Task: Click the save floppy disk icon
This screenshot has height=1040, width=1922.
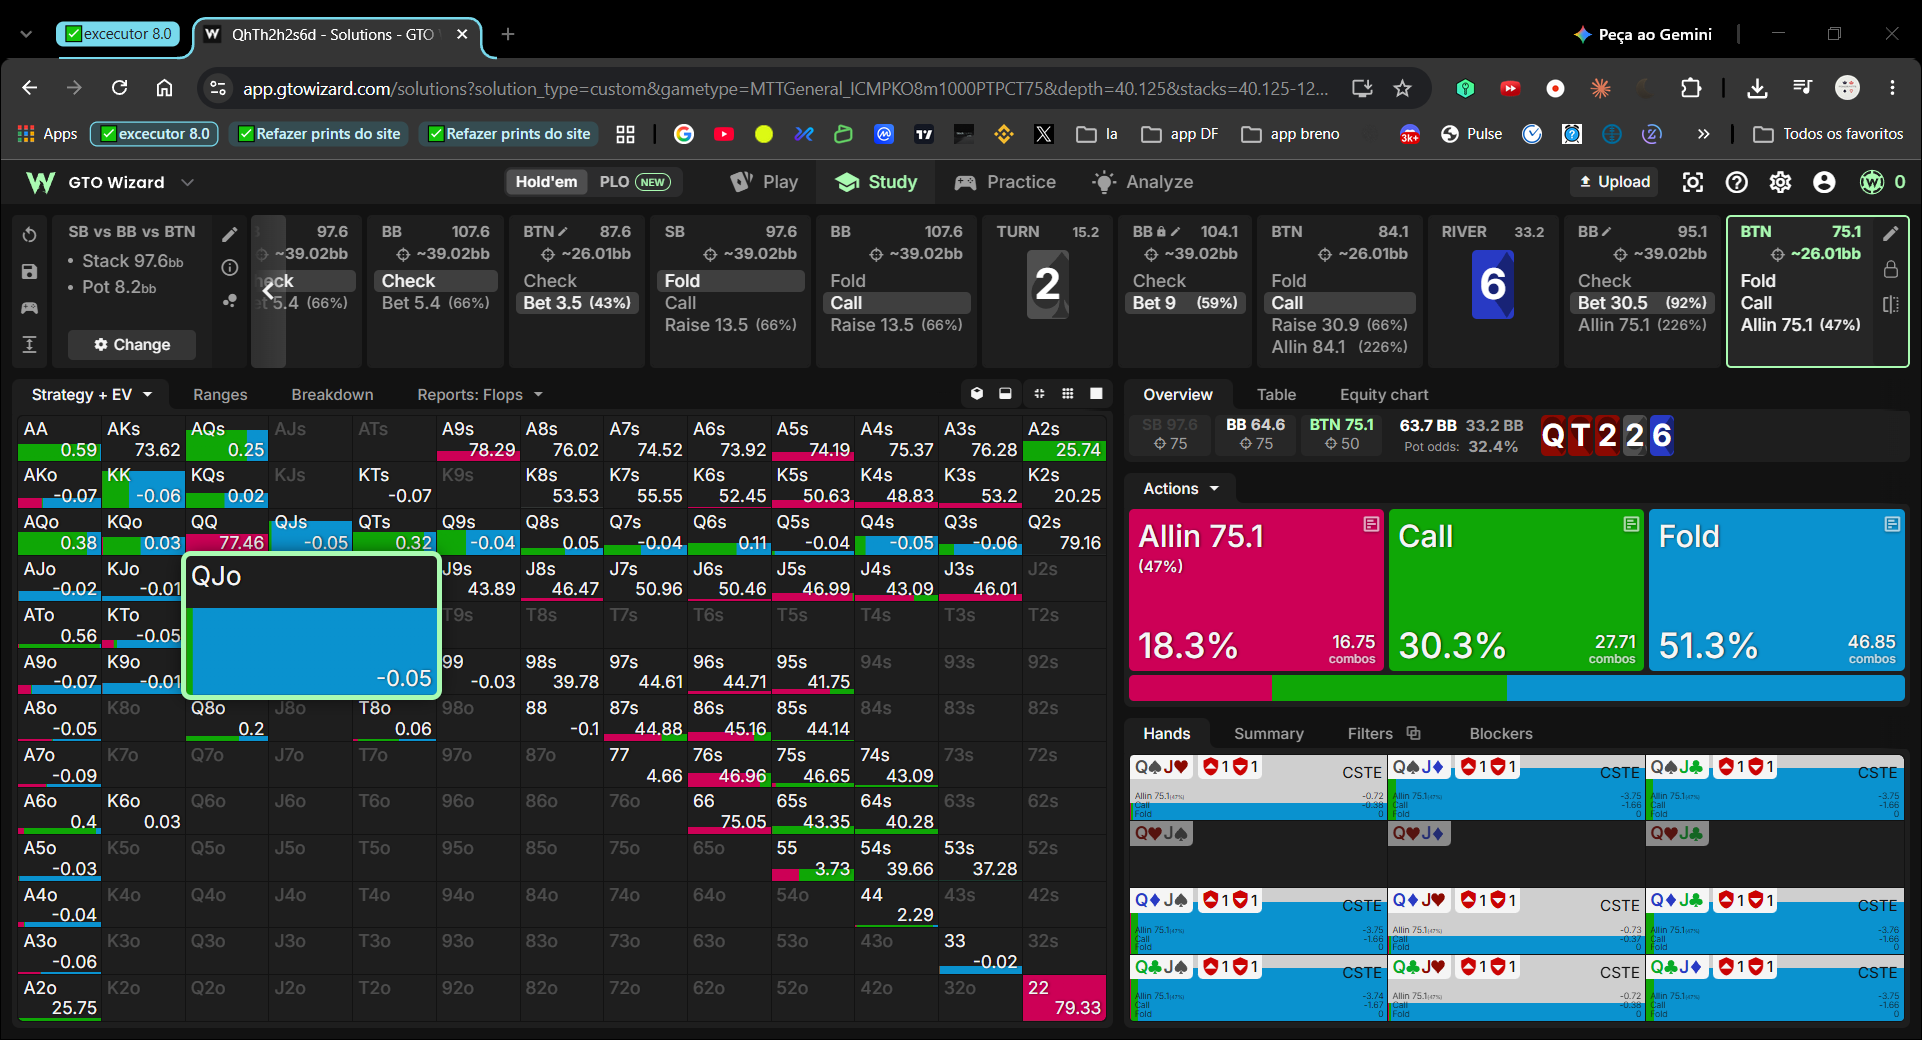Action: [30, 271]
